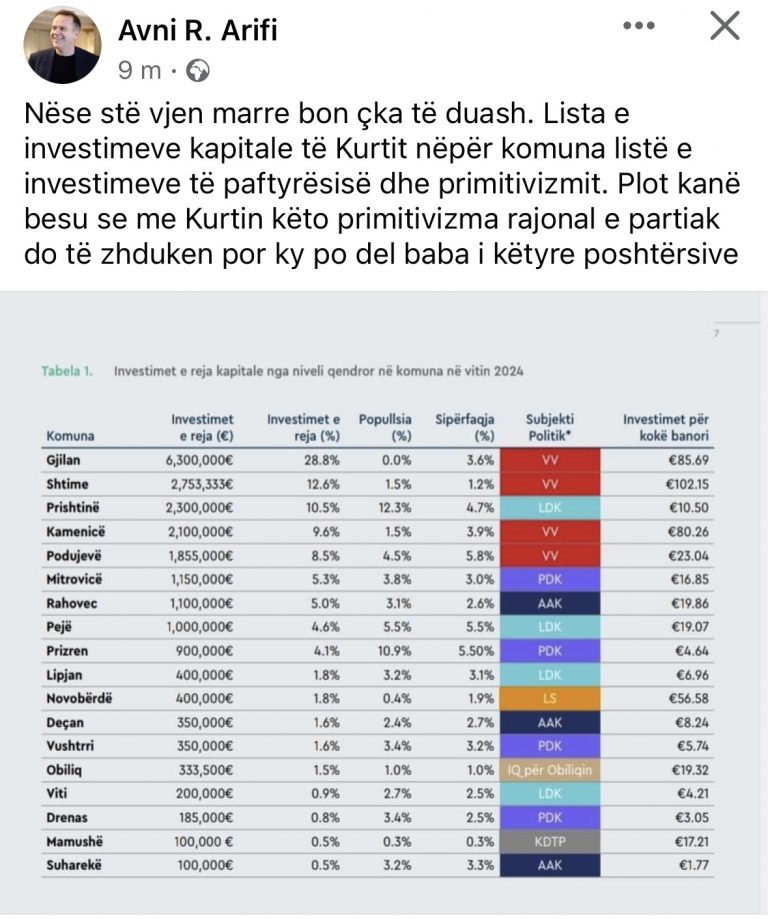Viewport: 768px width, 919px height.
Task: Open the Avni R. Arifi profile name link
Action: (x=198, y=29)
